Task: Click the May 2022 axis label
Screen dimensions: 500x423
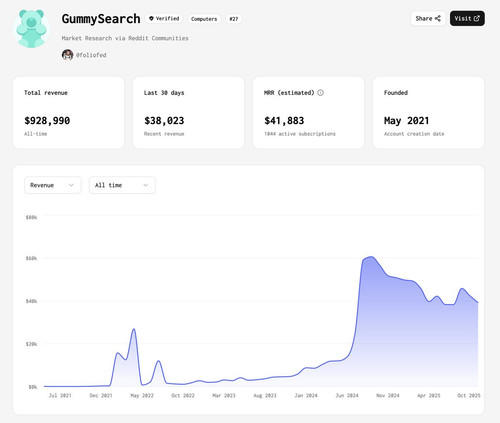Action: click(x=142, y=395)
